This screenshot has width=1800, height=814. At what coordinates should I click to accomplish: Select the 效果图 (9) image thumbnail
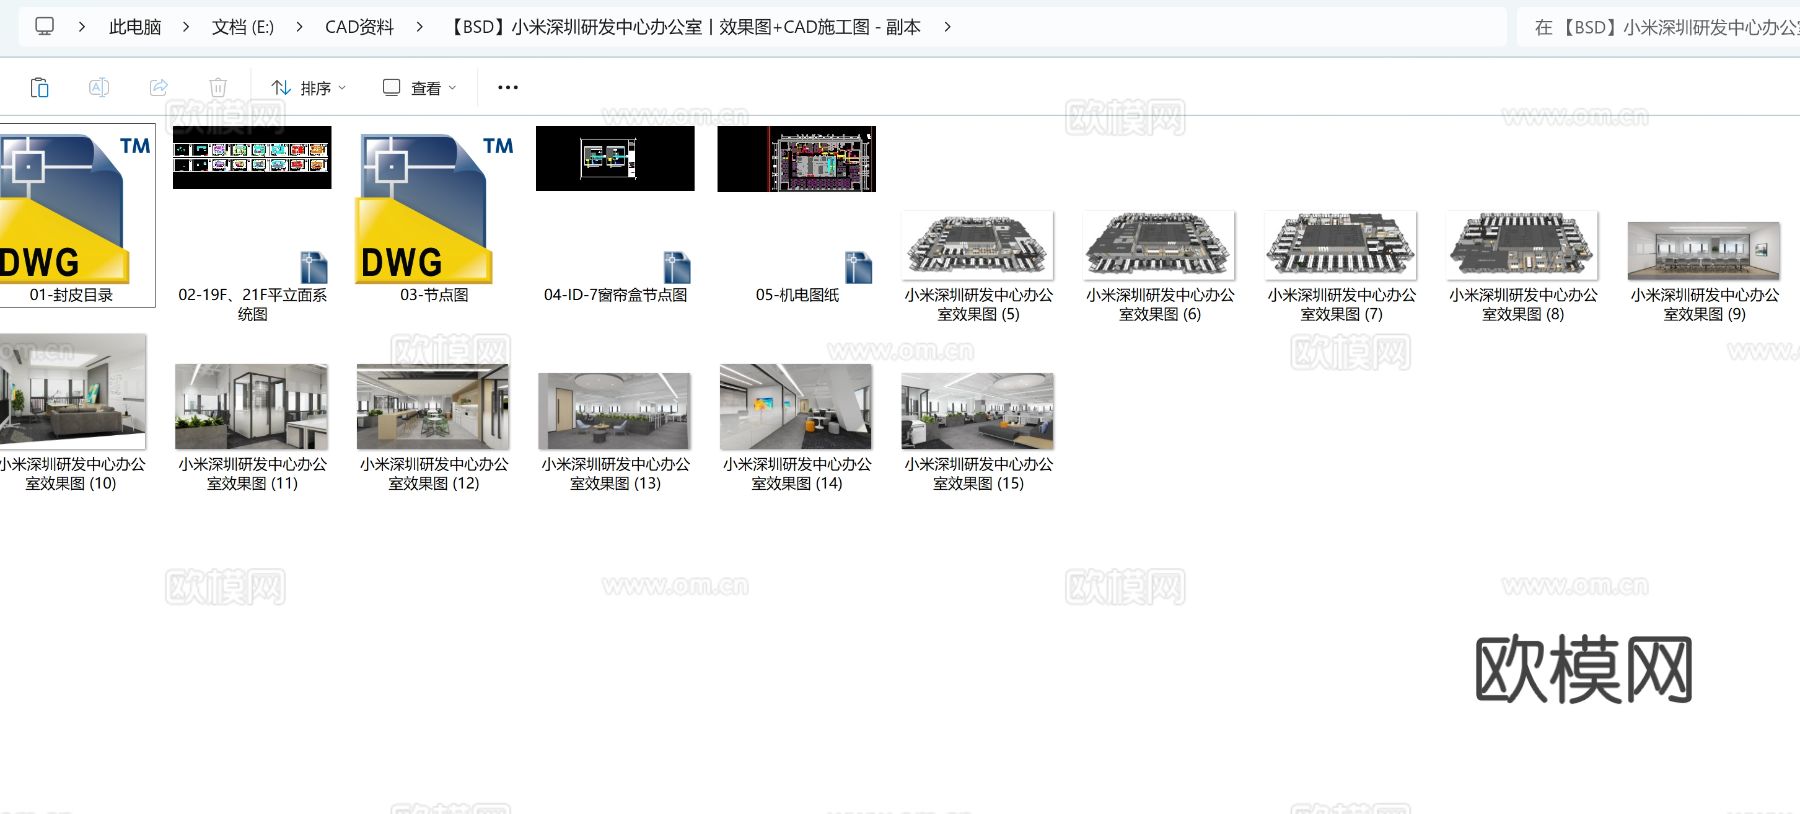(1704, 251)
